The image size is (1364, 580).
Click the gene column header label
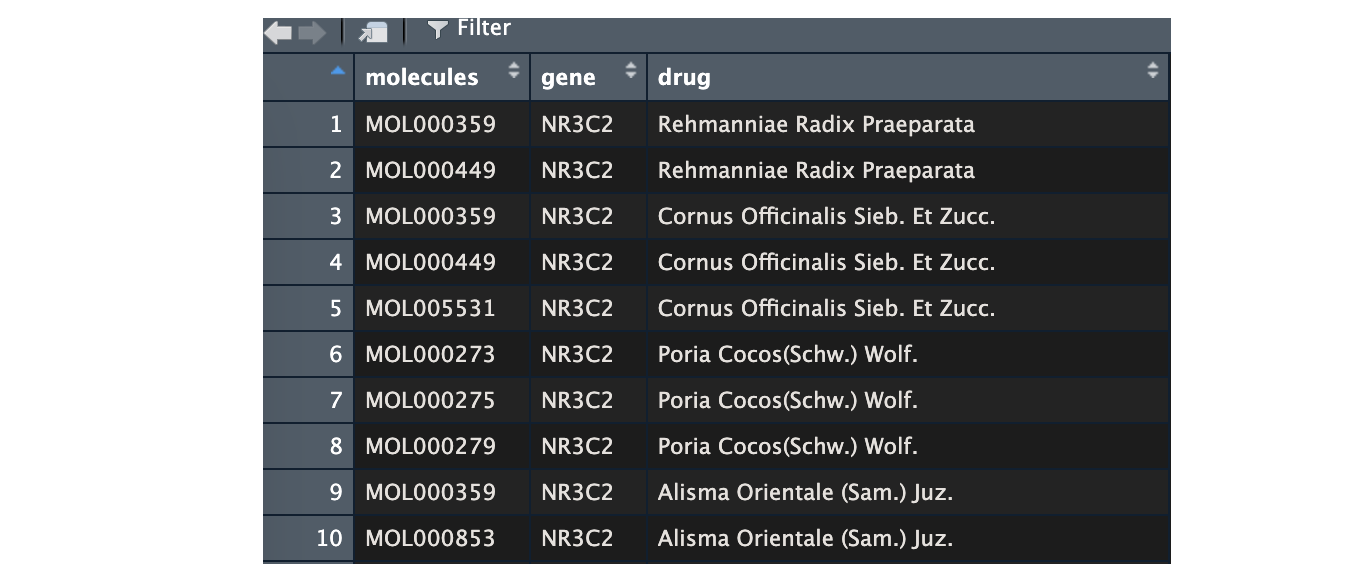pyautogui.click(x=568, y=77)
